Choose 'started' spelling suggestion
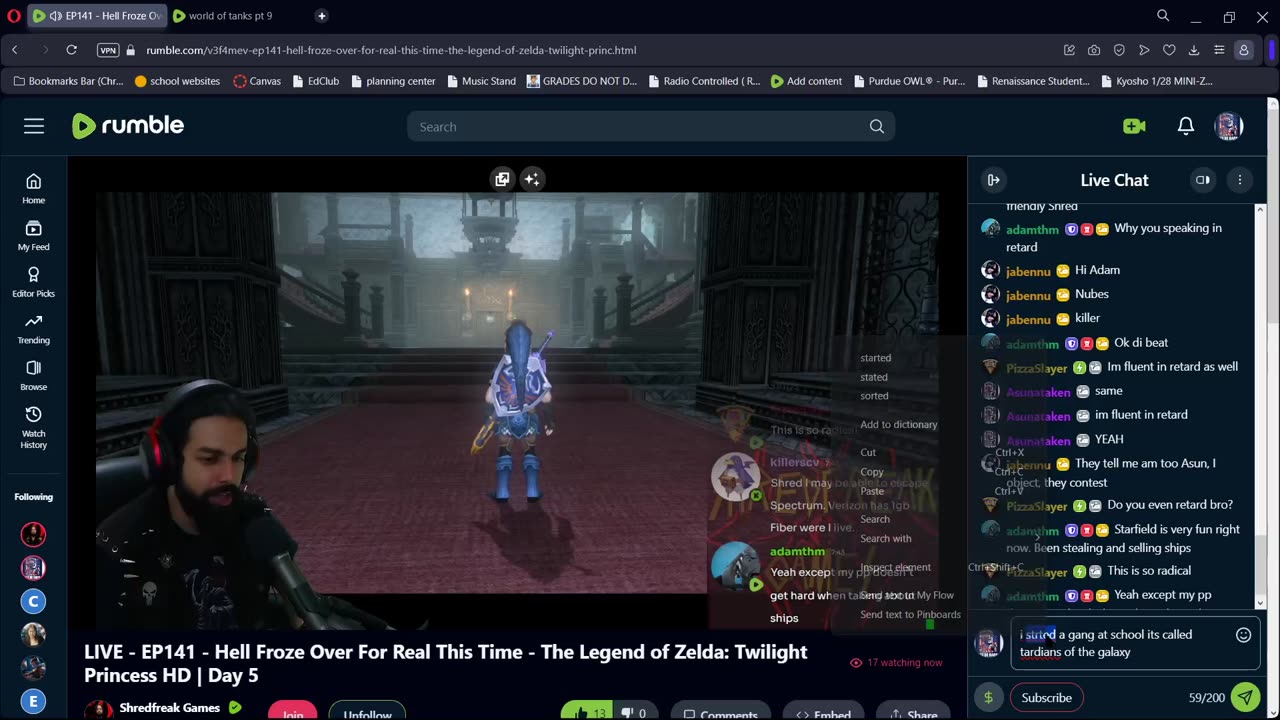1280x720 pixels. click(876, 358)
